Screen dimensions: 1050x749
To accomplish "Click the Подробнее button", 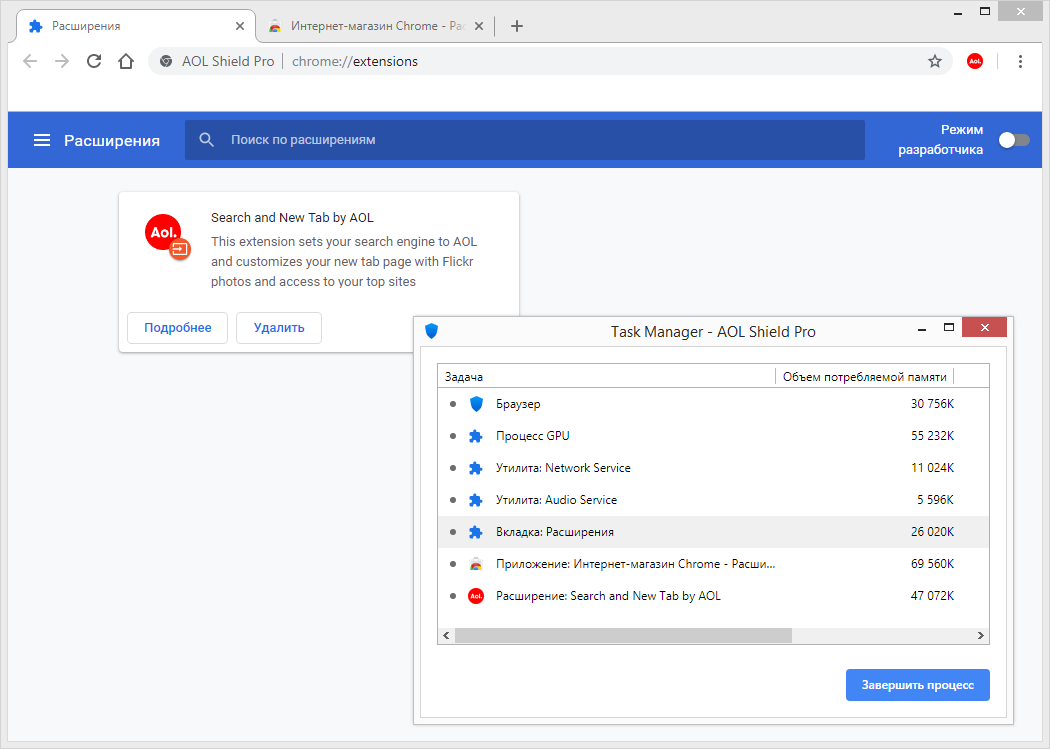I will point(177,328).
